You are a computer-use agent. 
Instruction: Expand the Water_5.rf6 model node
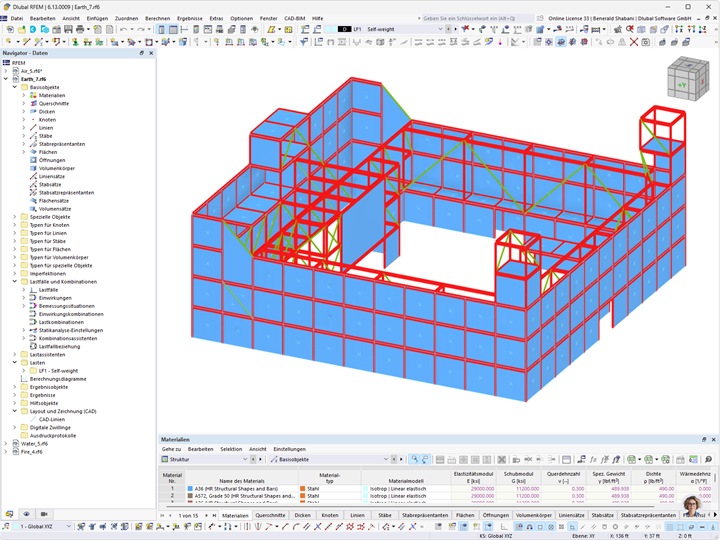coord(6,444)
